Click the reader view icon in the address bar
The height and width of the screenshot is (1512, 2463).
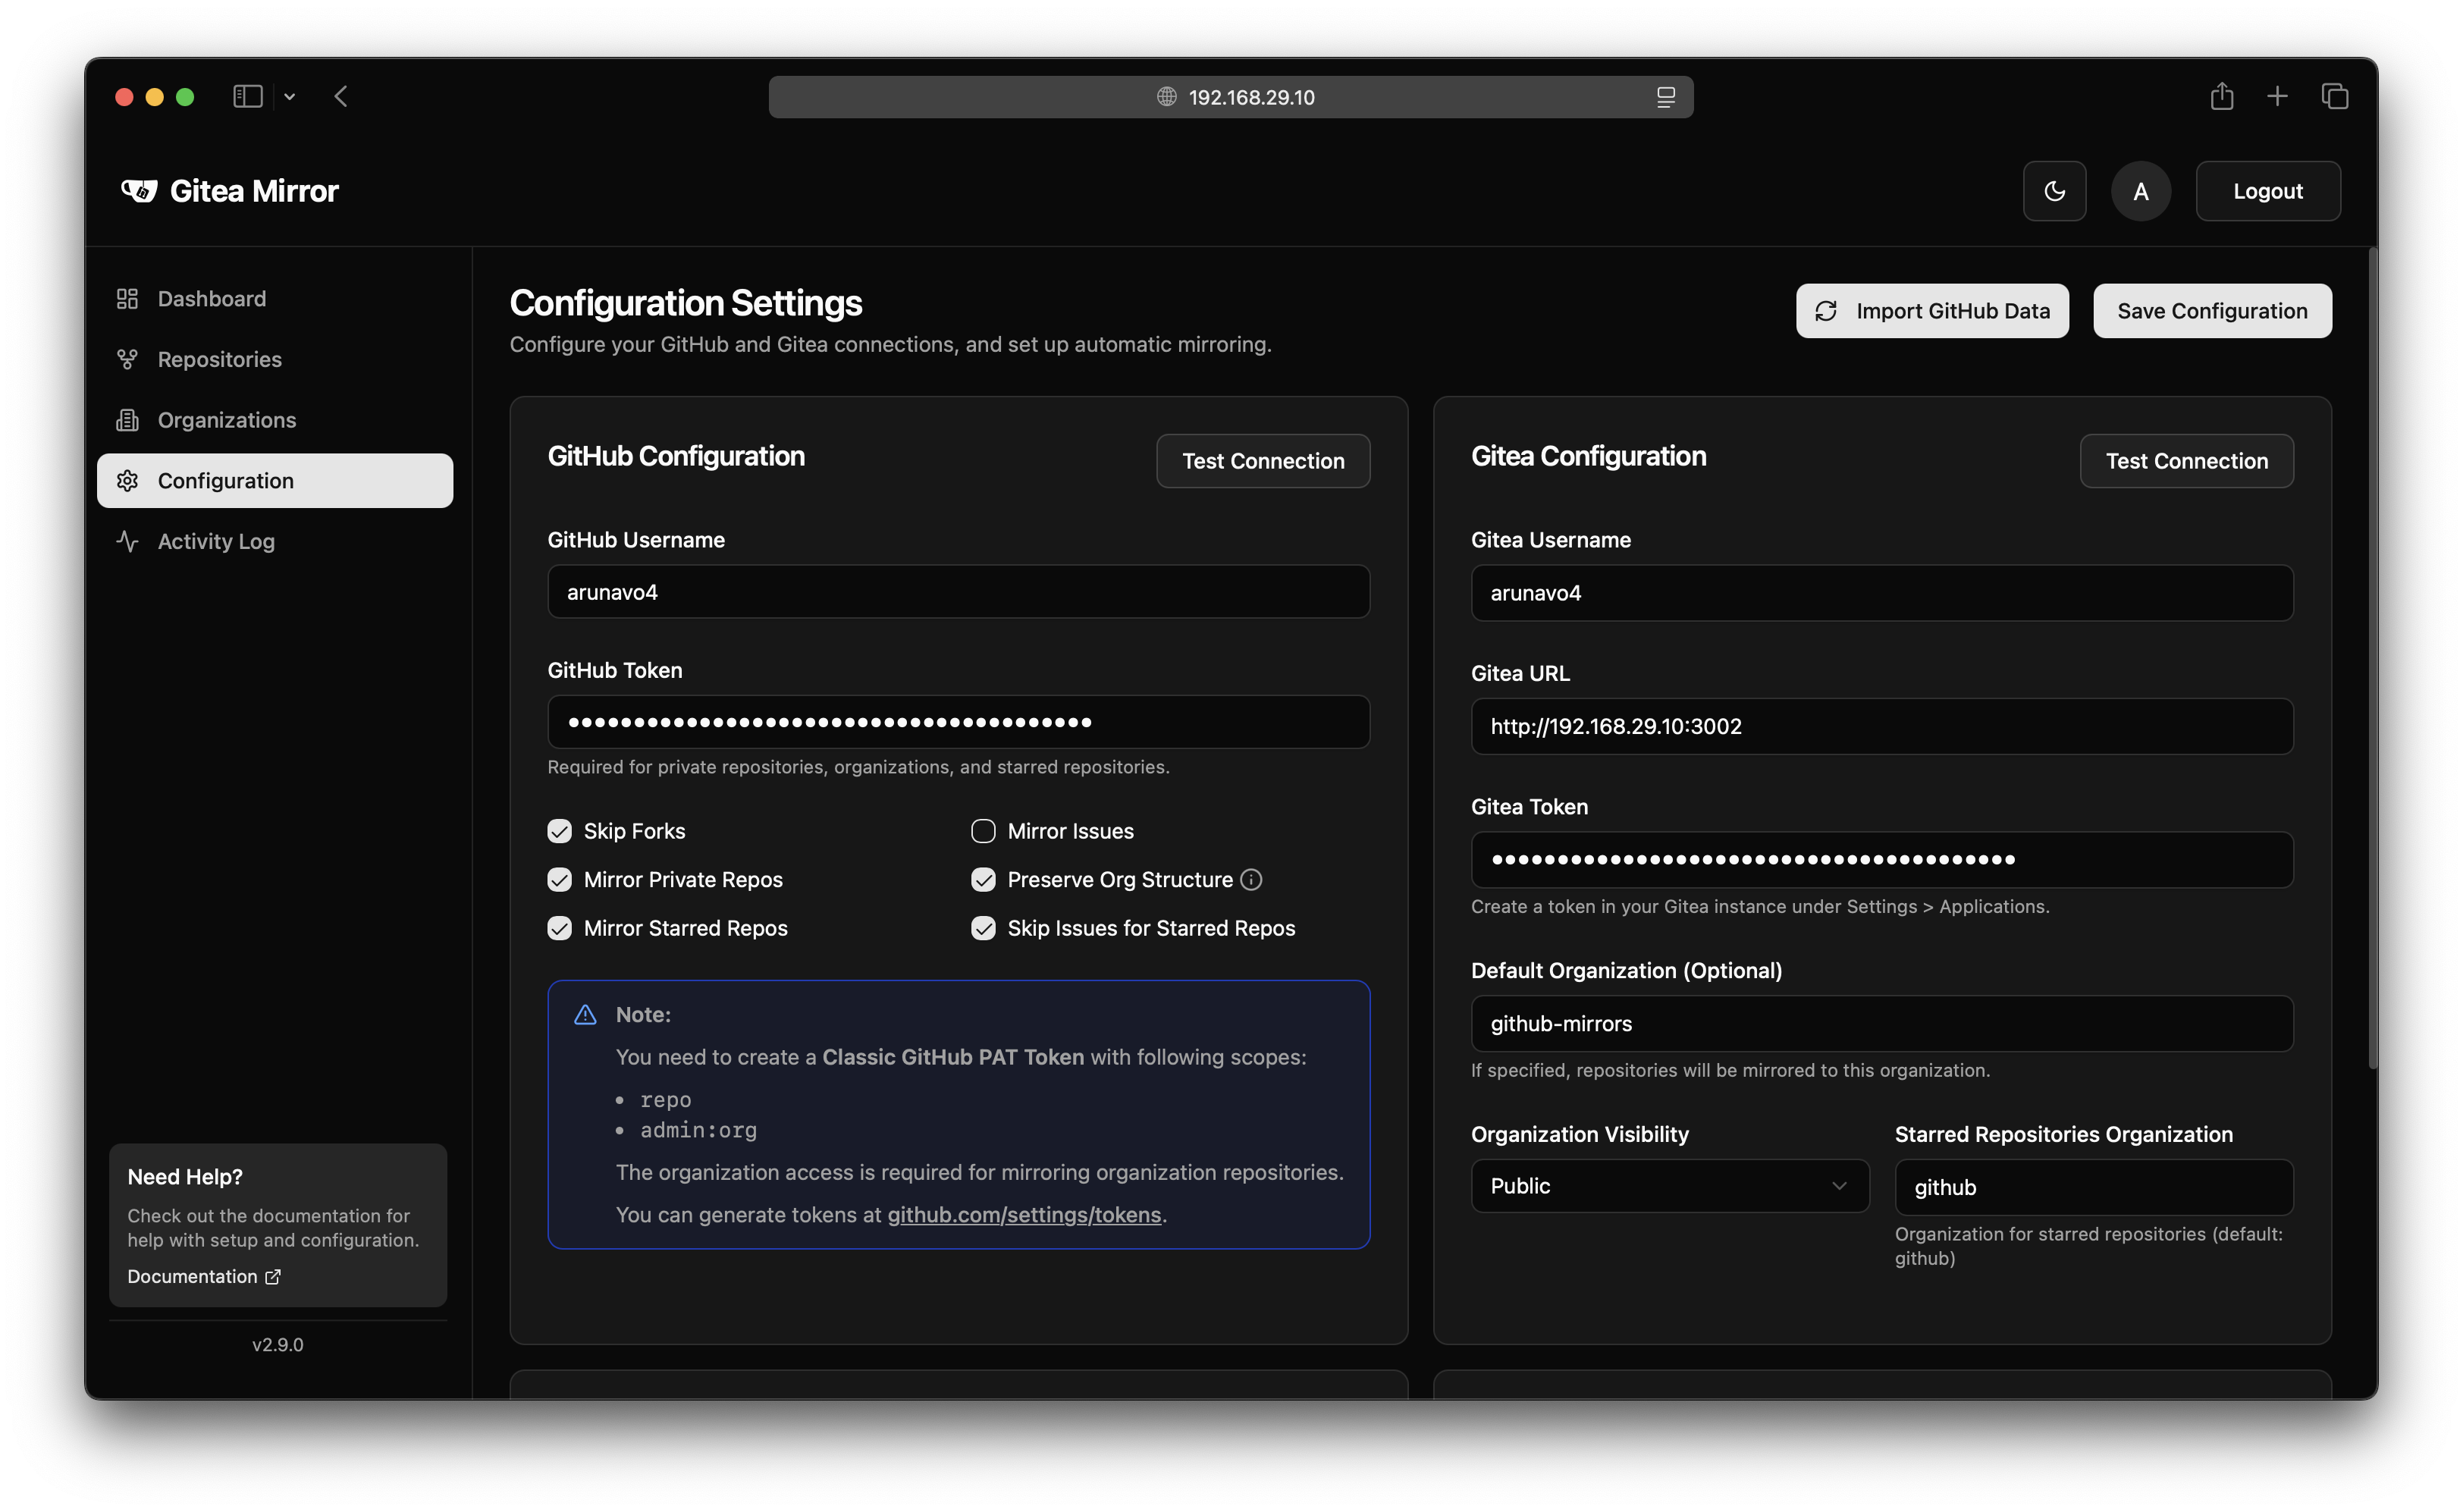(1665, 97)
